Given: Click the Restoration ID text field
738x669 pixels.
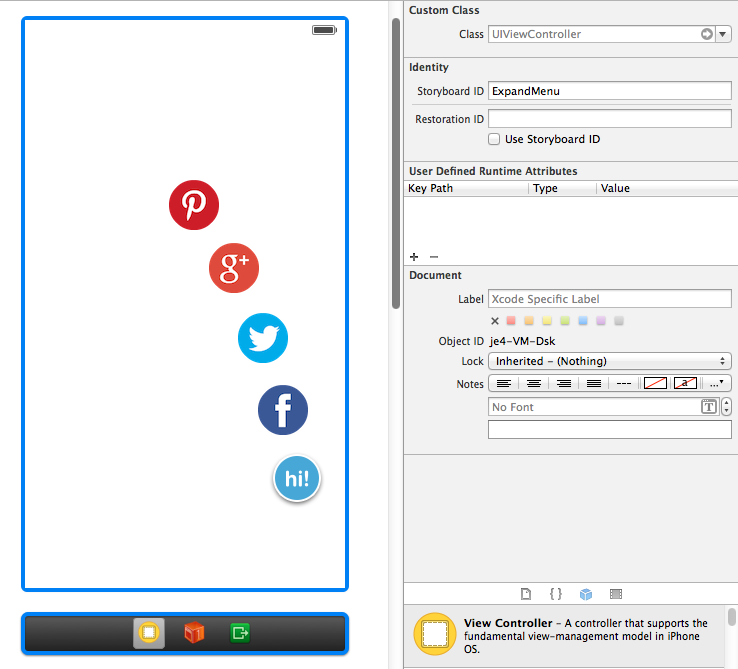Looking at the screenshot, I should coord(610,119).
